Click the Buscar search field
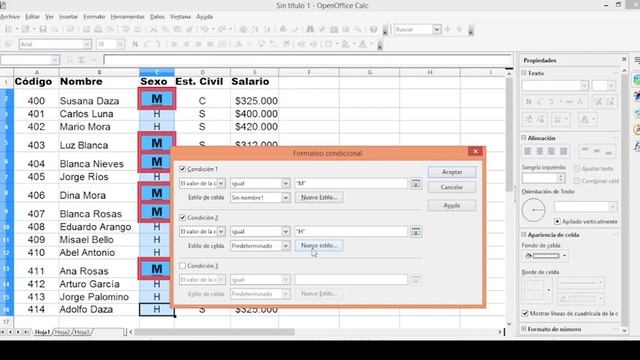640x360 pixels. pyautogui.click(x=413, y=29)
